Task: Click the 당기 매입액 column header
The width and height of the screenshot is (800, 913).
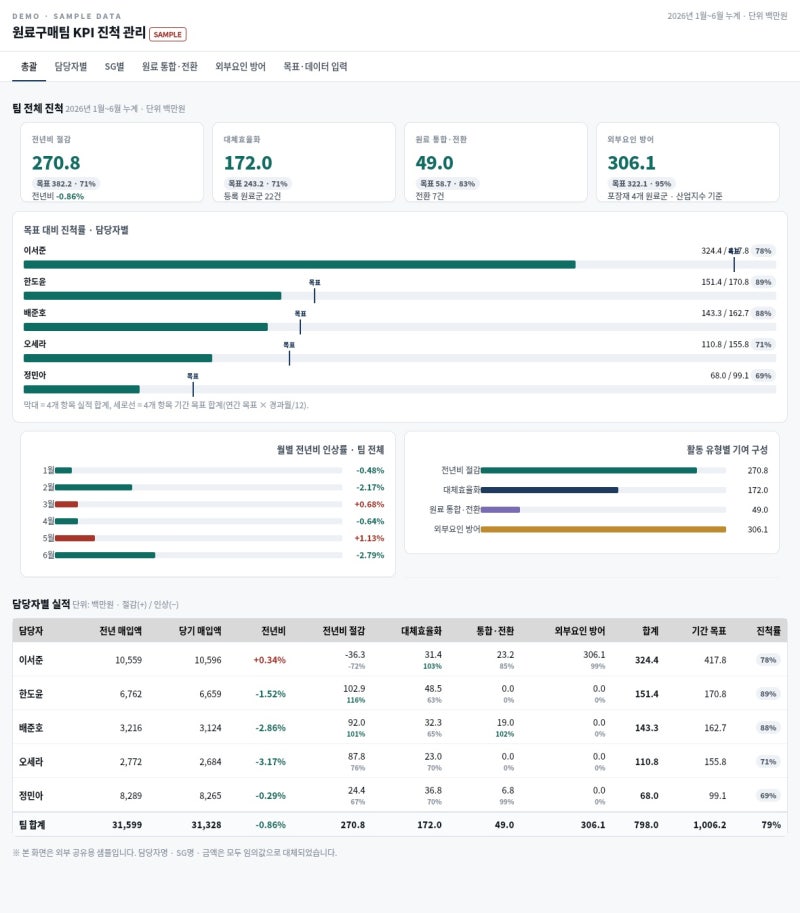Action: pos(200,631)
